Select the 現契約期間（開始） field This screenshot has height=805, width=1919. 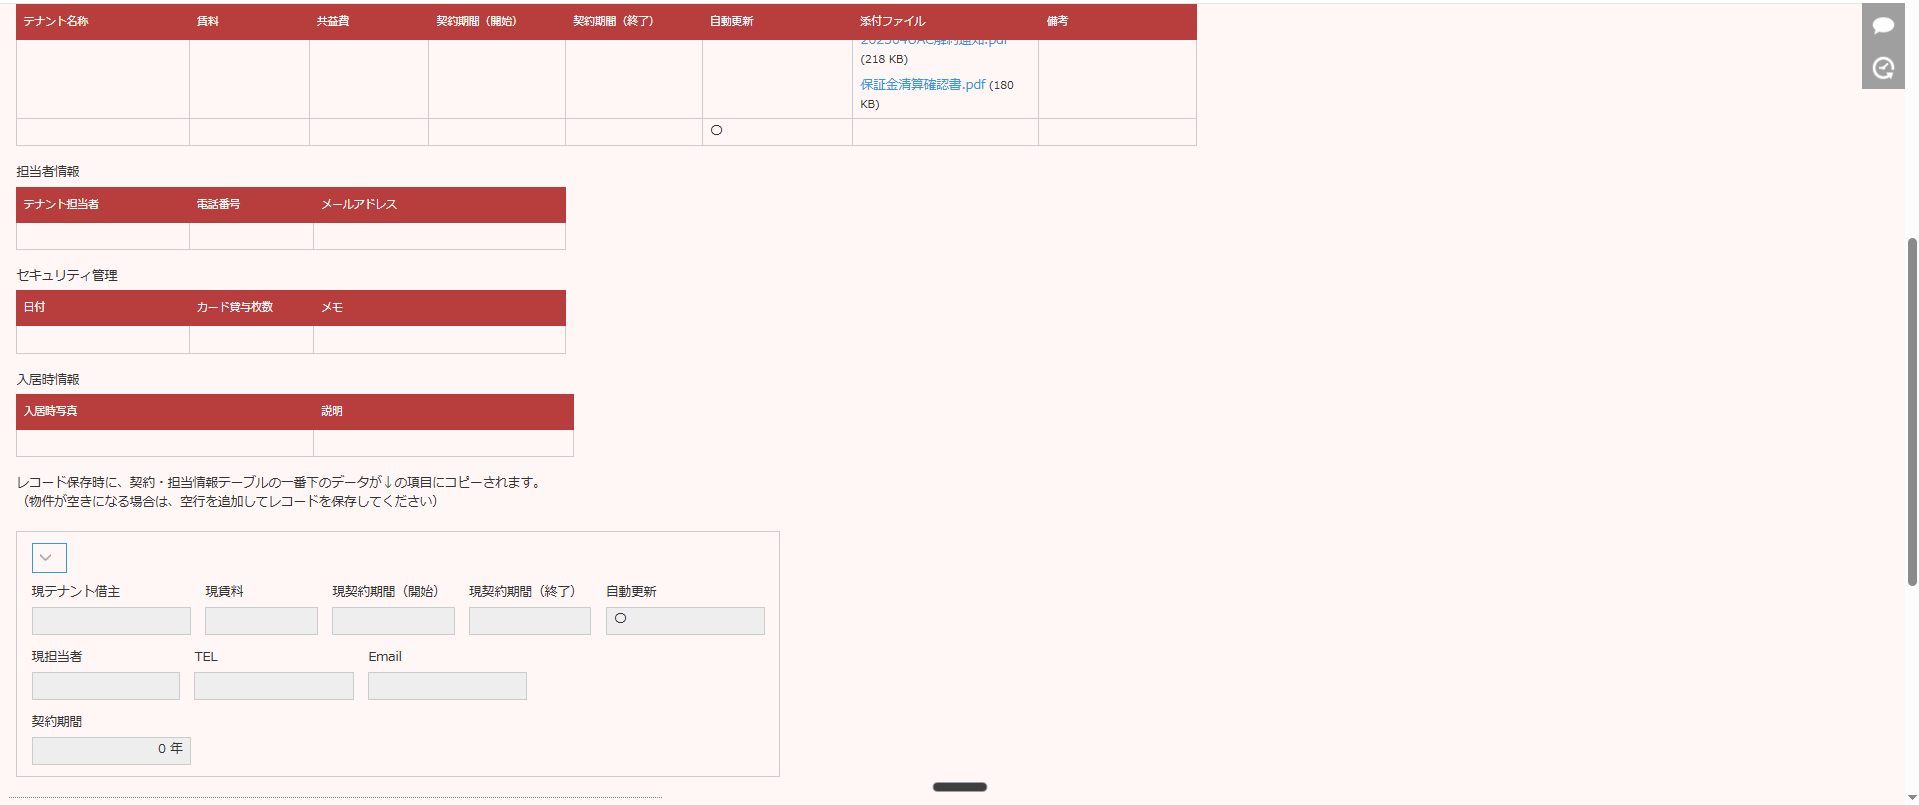(393, 621)
